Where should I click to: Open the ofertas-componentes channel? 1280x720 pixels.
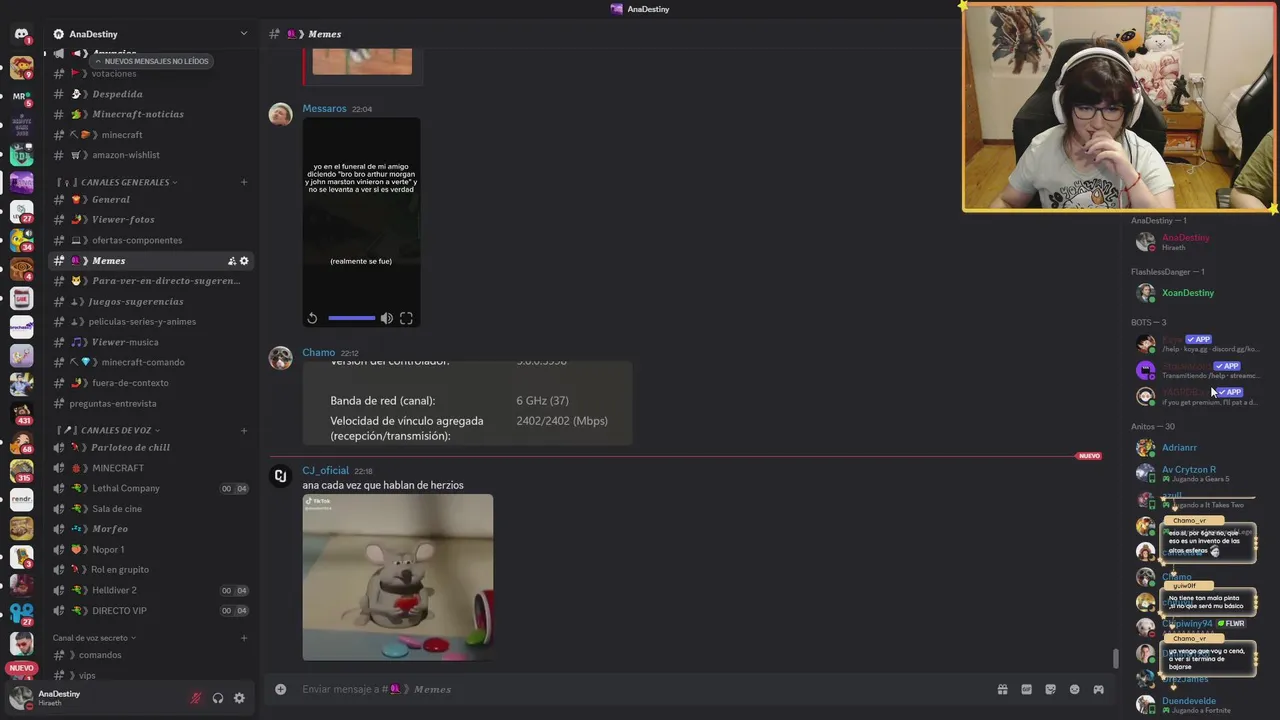150,240
